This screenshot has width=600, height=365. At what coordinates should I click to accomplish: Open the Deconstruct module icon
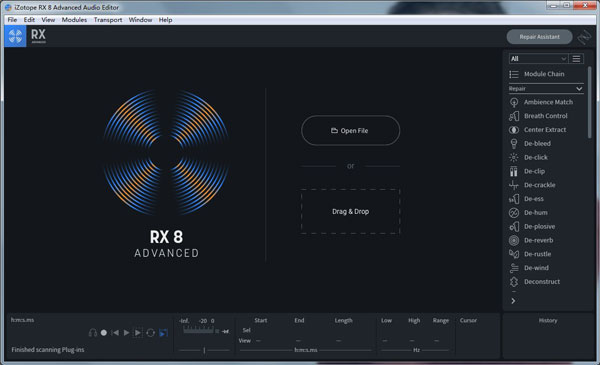click(514, 282)
